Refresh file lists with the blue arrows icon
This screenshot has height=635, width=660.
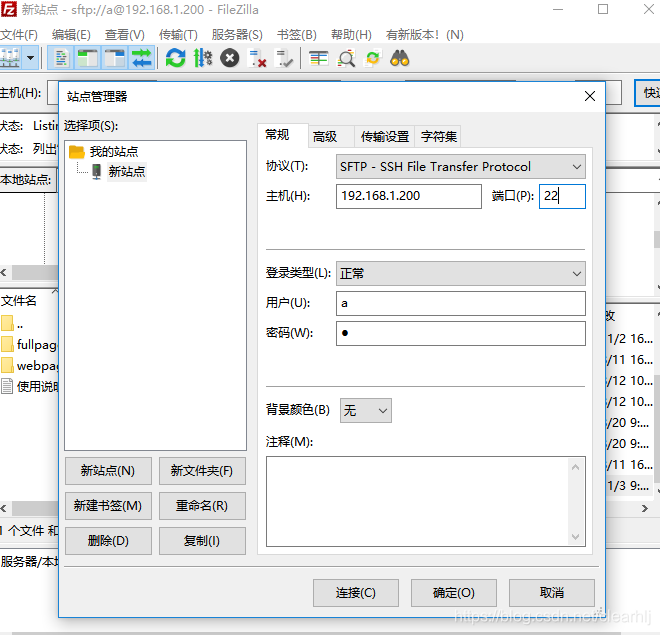tap(176, 58)
